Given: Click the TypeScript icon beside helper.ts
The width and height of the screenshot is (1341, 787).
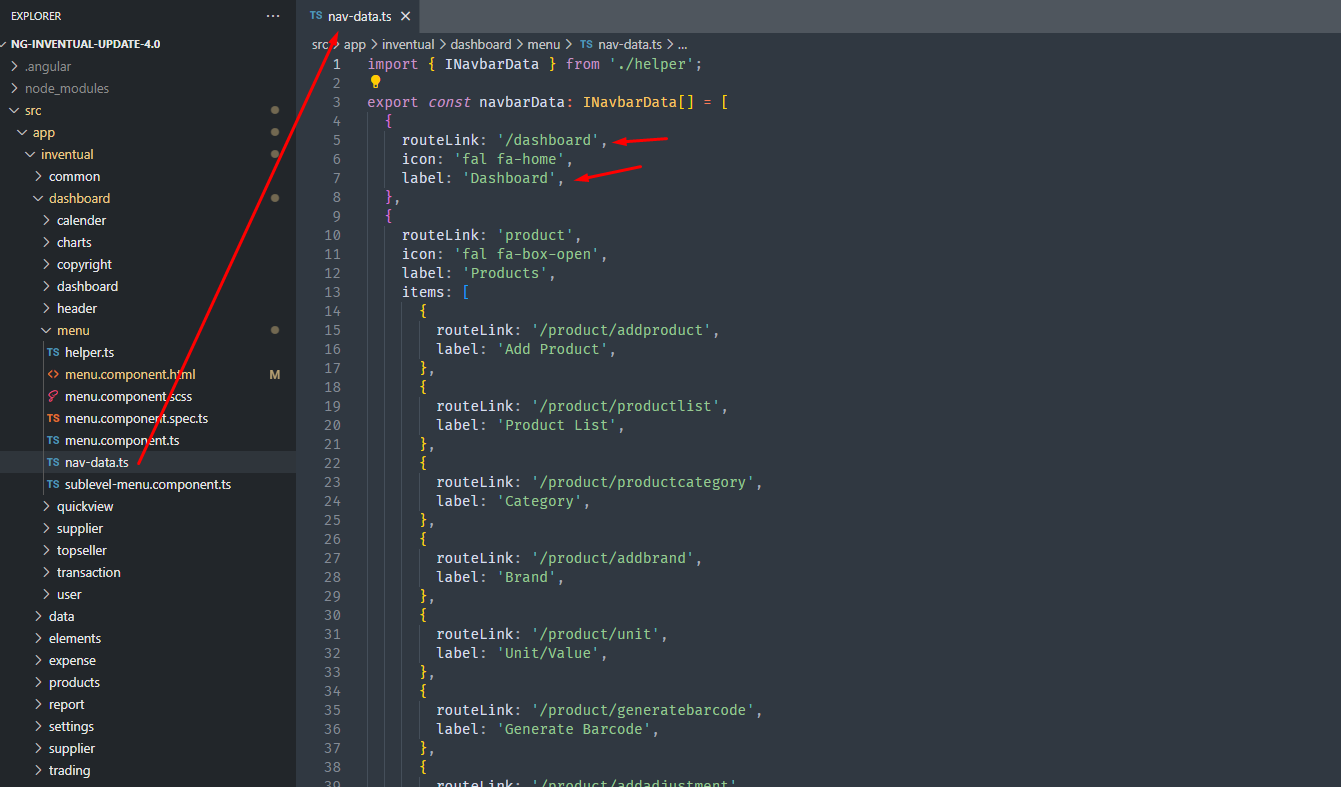Looking at the screenshot, I should click(53, 352).
